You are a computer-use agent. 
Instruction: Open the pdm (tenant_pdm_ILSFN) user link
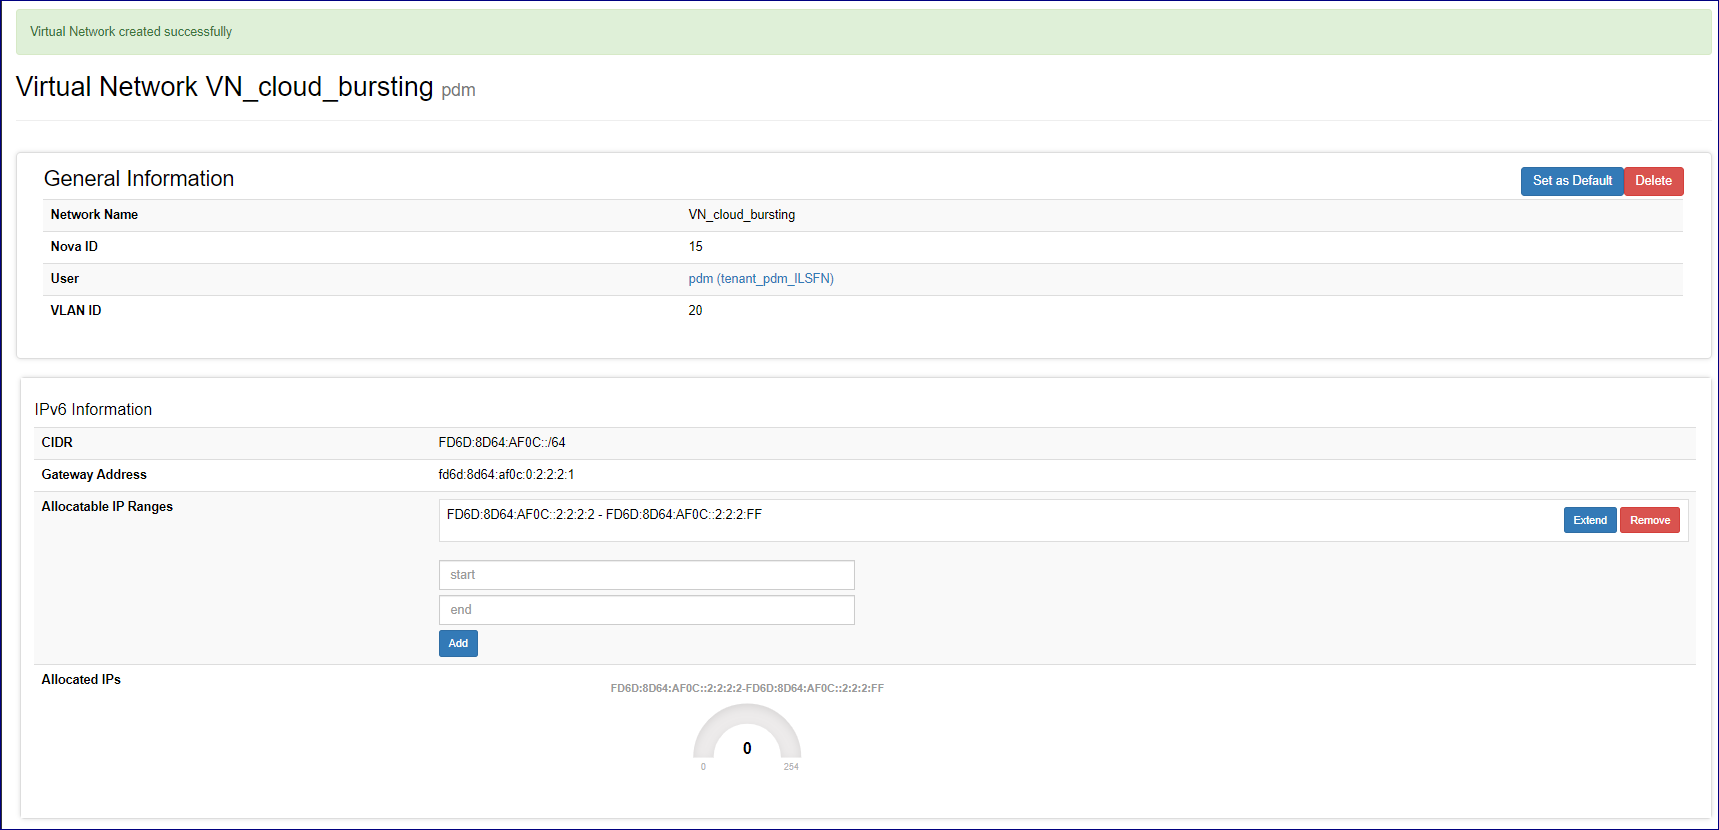click(760, 279)
